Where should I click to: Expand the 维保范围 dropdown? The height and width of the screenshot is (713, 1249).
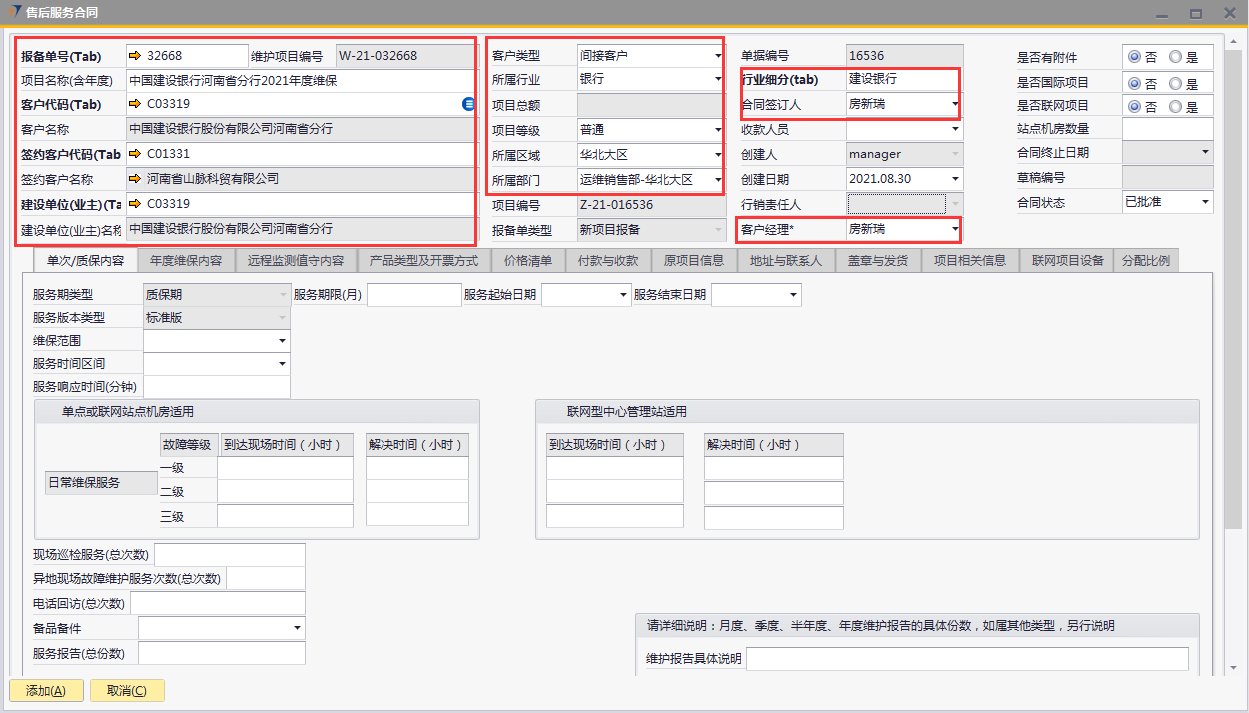(282, 341)
